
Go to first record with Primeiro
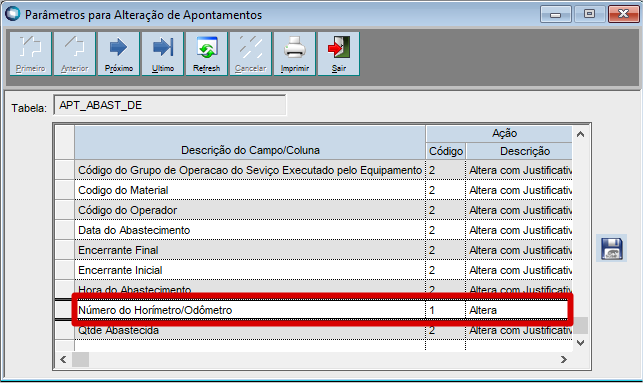[31, 54]
